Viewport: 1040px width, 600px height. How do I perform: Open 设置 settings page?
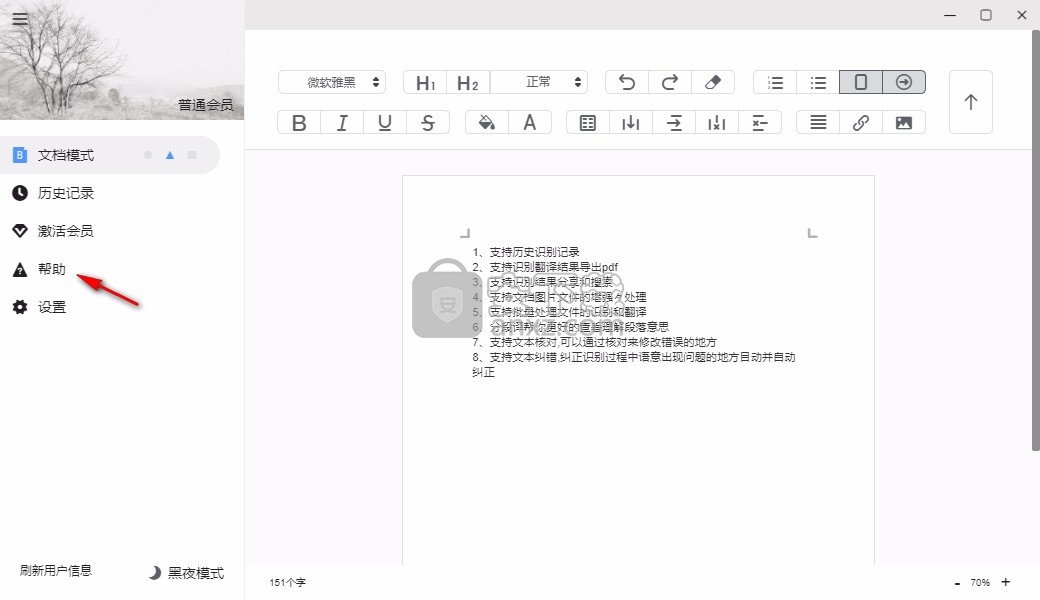[x=52, y=307]
